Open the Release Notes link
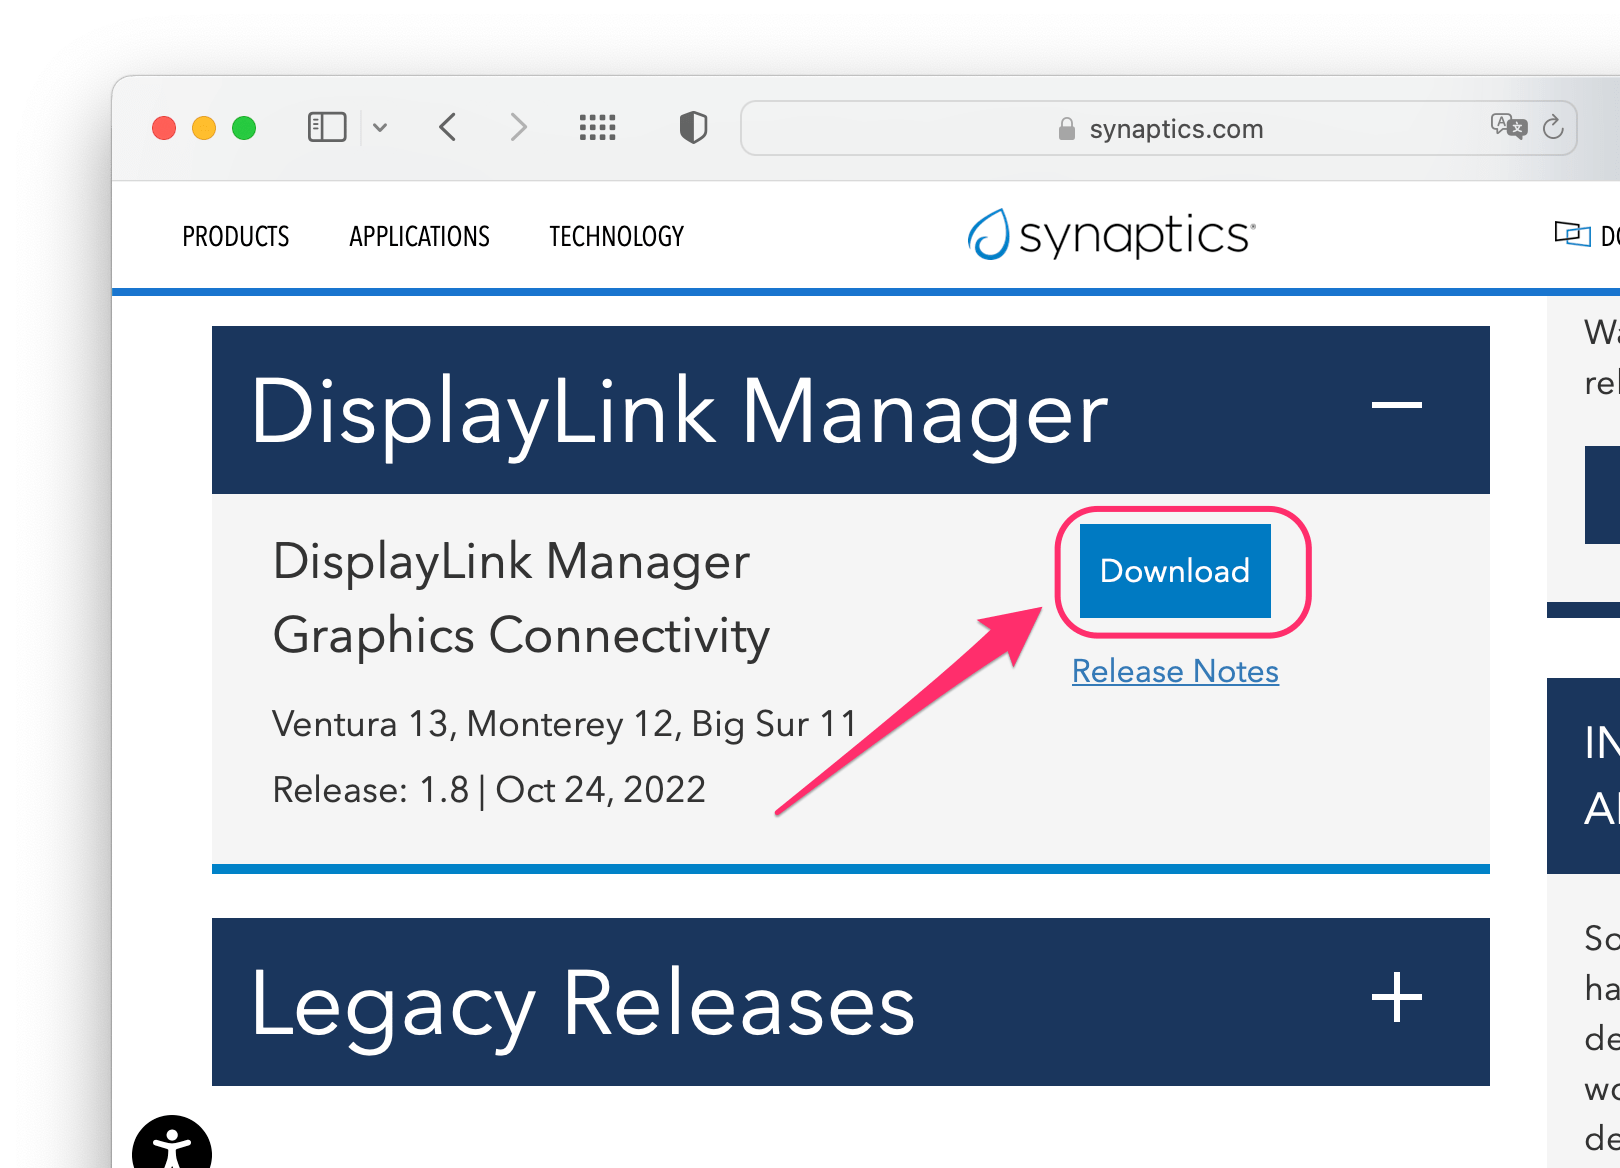The height and width of the screenshot is (1168, 1620). tap(1175, 671)
